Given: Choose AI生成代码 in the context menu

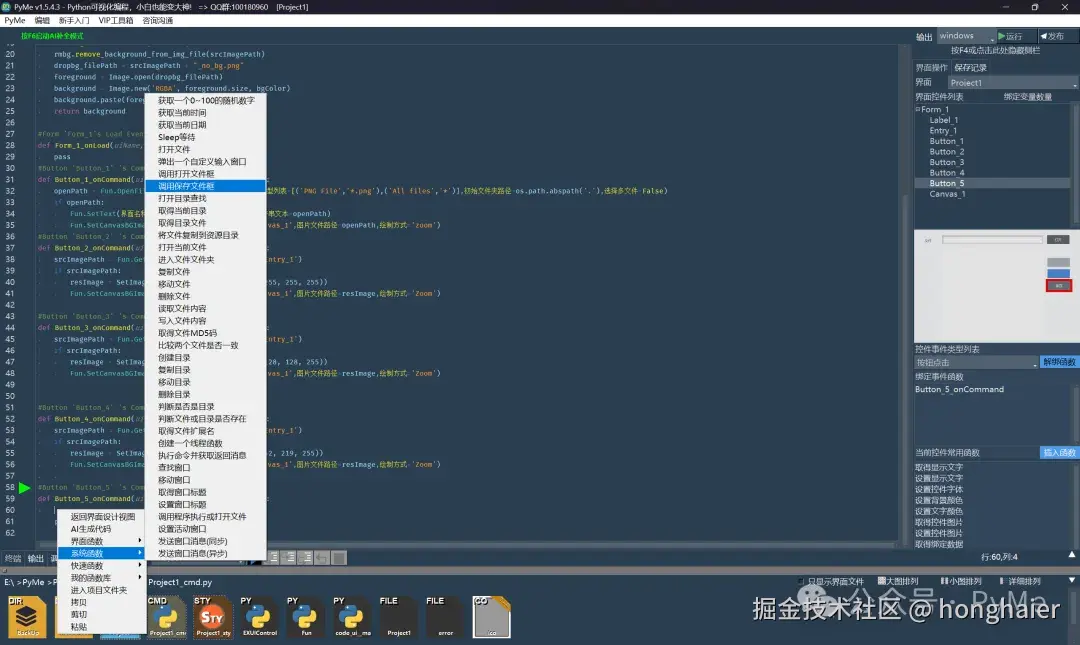Looking at the screenshot, I should click(101, 529).
